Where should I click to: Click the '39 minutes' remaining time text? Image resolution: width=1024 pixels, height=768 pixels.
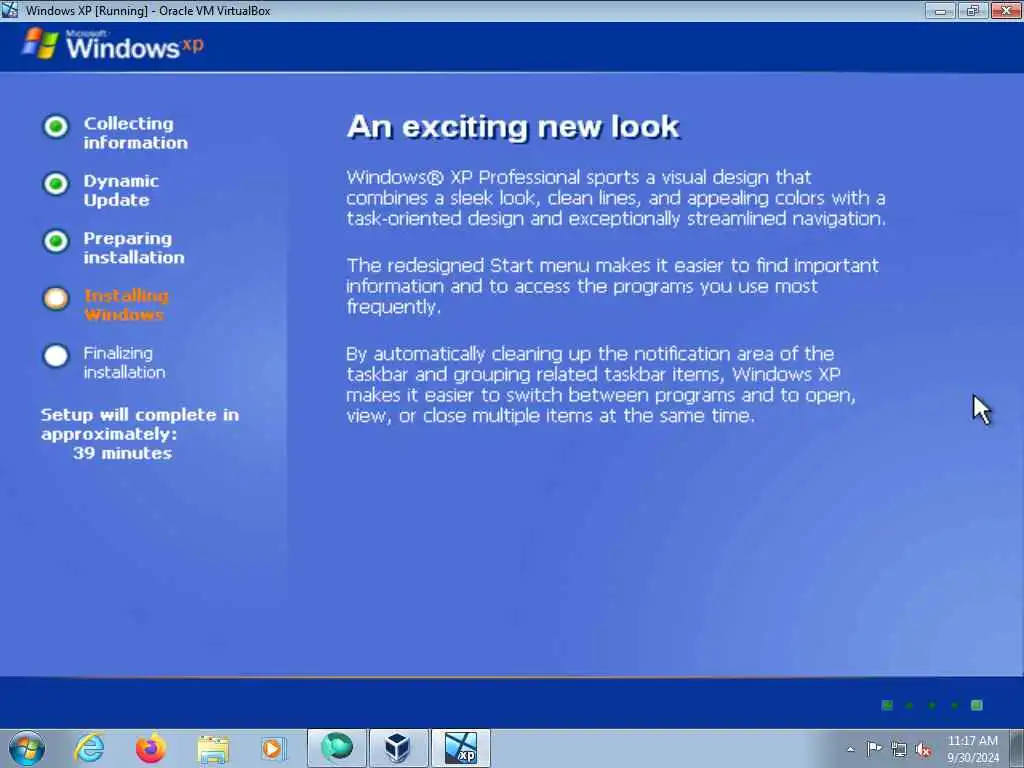(x=122, y=453)
